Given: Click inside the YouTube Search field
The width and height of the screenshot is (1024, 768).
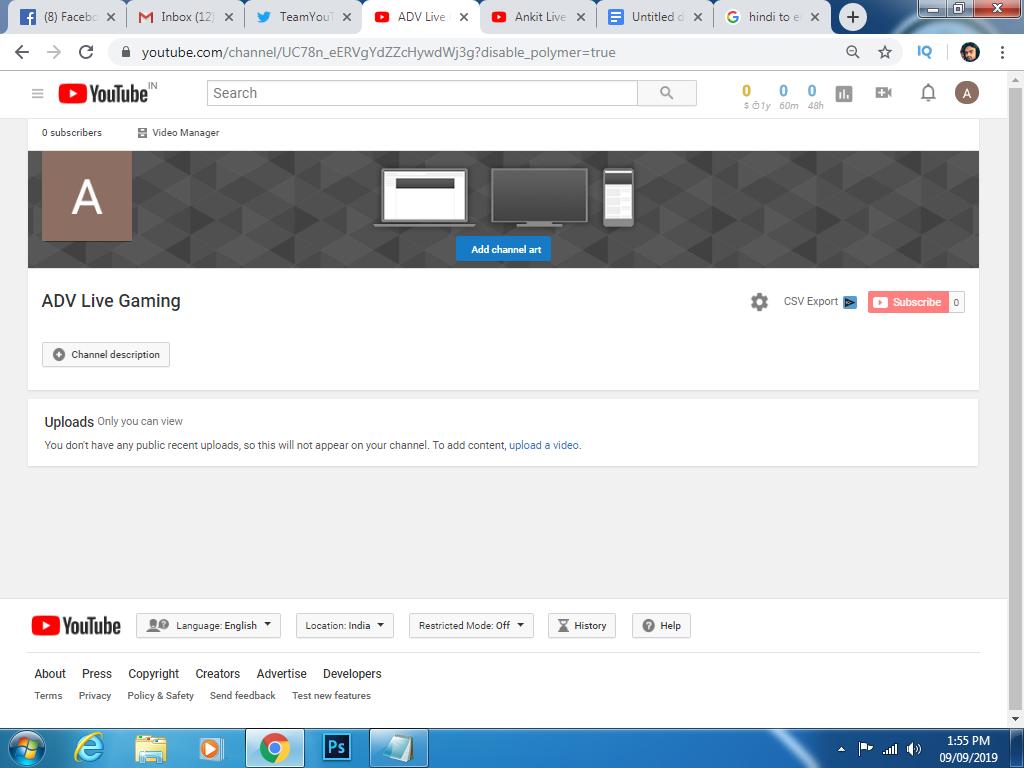Looking at the screenshot, I should 422,93.
